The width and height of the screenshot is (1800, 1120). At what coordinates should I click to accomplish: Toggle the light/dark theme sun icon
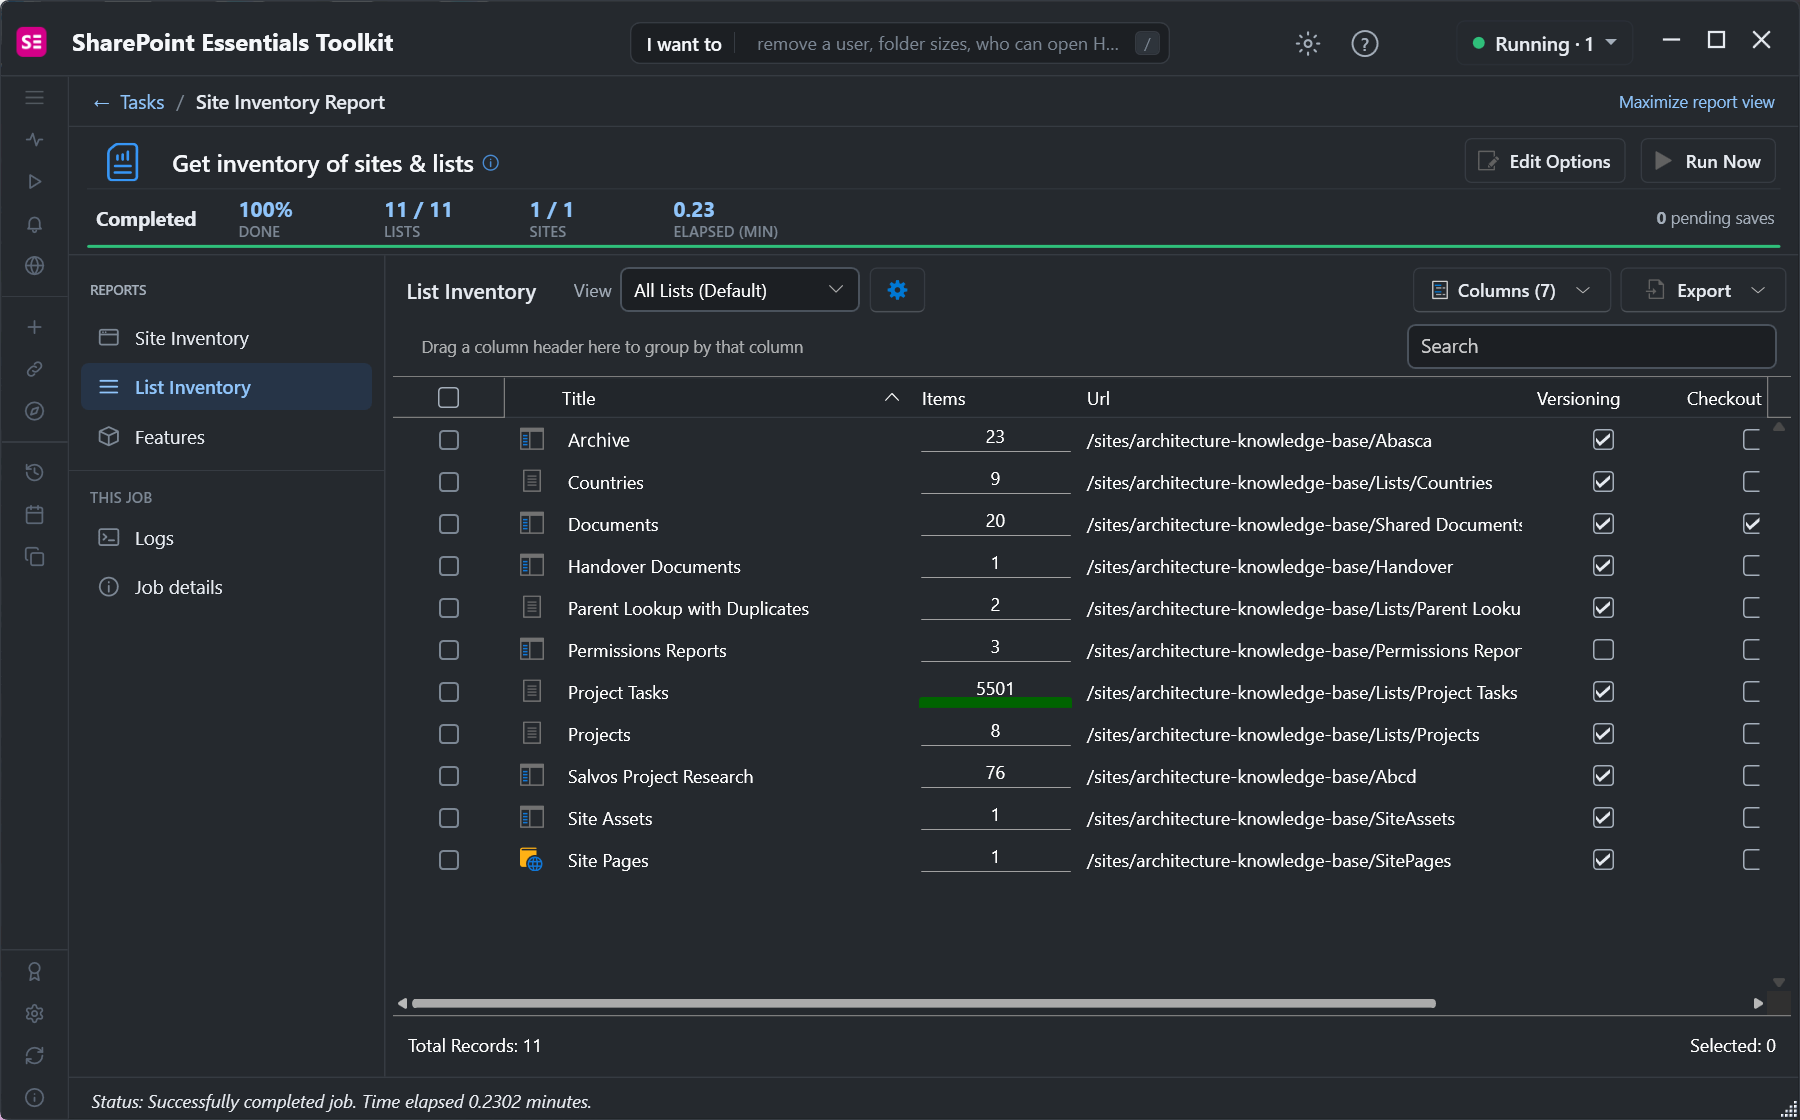1307,44
